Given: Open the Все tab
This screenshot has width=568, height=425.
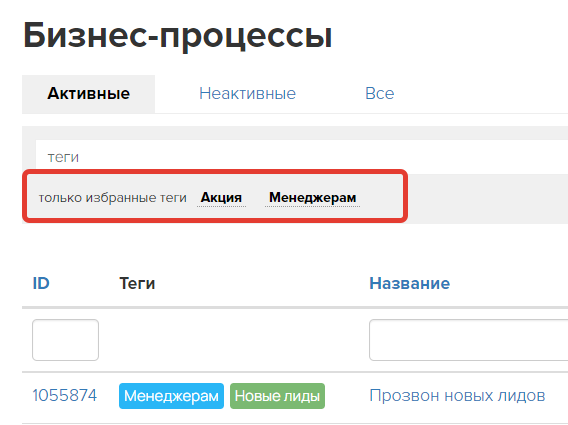Looking at the screenshot, I should (379, 94).
